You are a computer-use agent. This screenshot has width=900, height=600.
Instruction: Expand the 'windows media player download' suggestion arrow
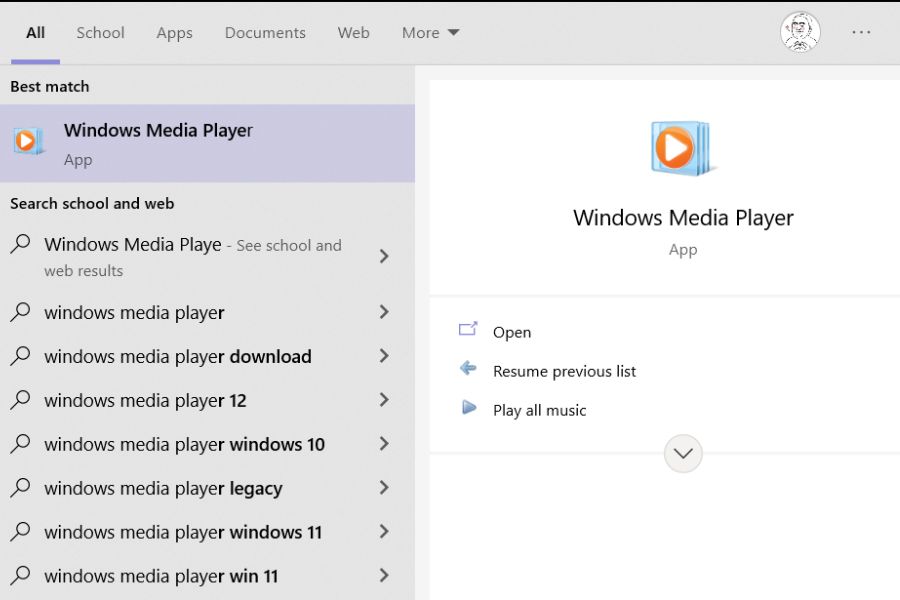pyautogui.click(x=384, y=356)
